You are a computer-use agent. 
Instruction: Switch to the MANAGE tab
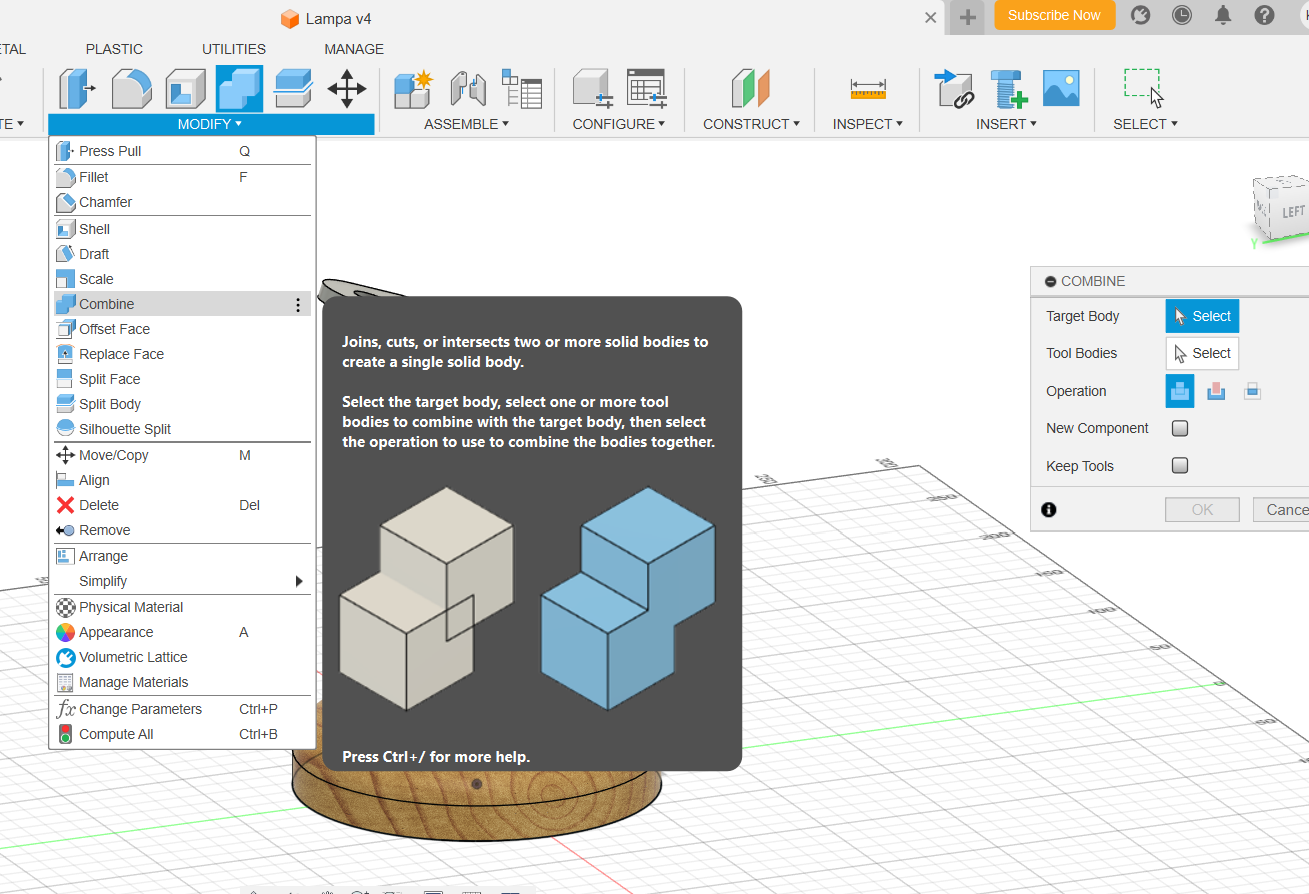(x=354, y=49)
